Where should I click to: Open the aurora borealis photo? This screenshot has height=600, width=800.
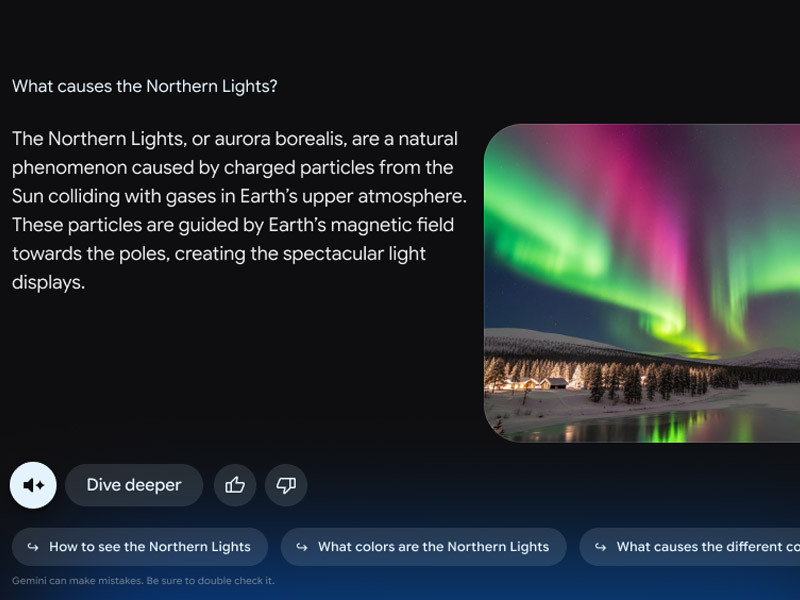642,283
